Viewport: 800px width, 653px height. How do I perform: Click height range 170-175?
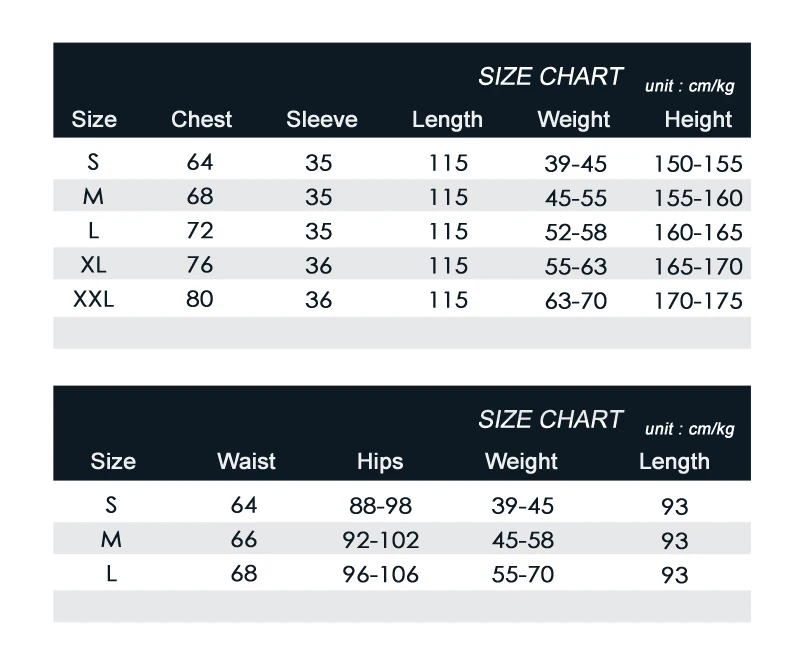[x=698, y=301]
